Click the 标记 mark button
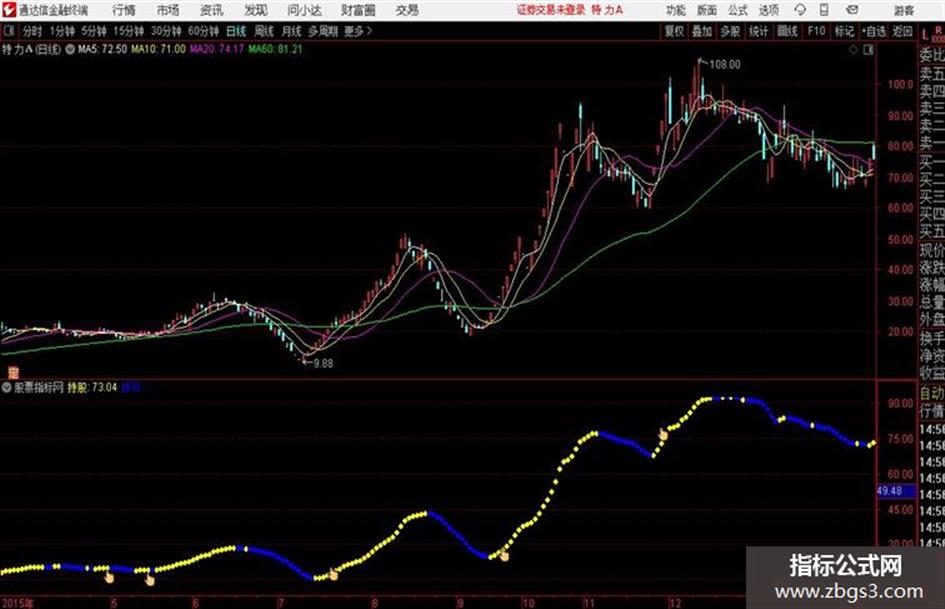 point(844,31)
